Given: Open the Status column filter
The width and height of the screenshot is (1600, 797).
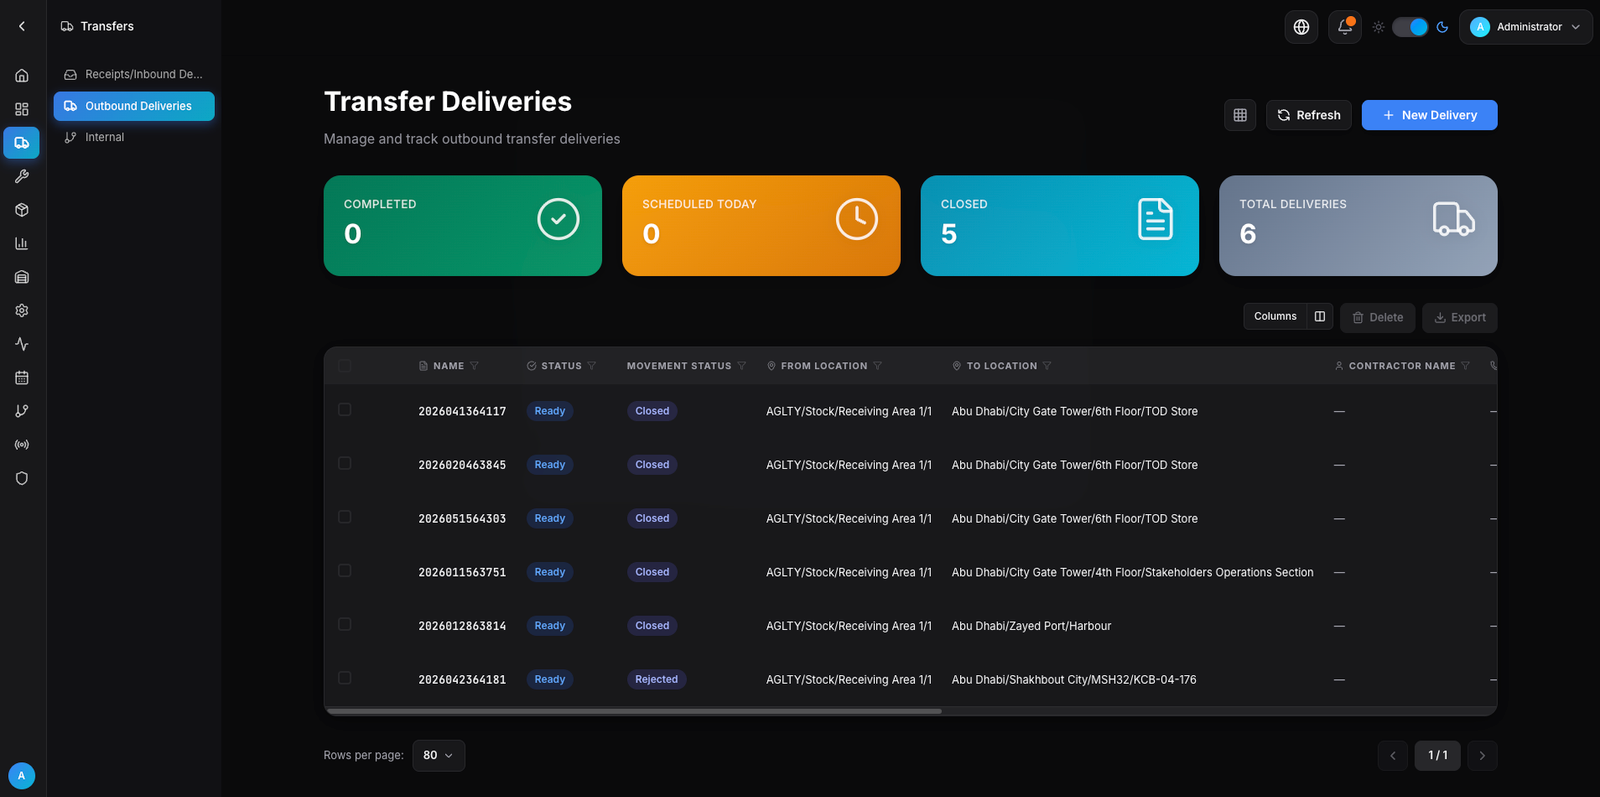Looking at the screenshot, I should [592, 366].
